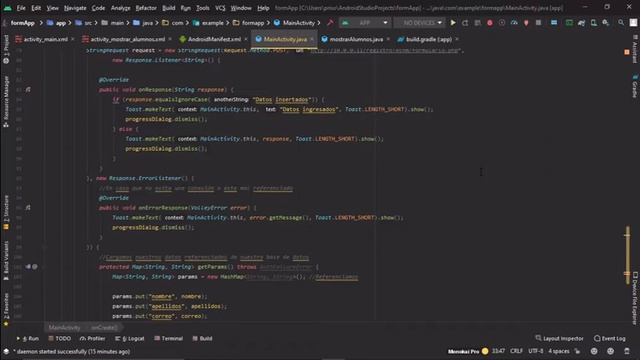
Task: Click the daemon started successfully status message
Action: pyautogui.click(x=71, y=351)
